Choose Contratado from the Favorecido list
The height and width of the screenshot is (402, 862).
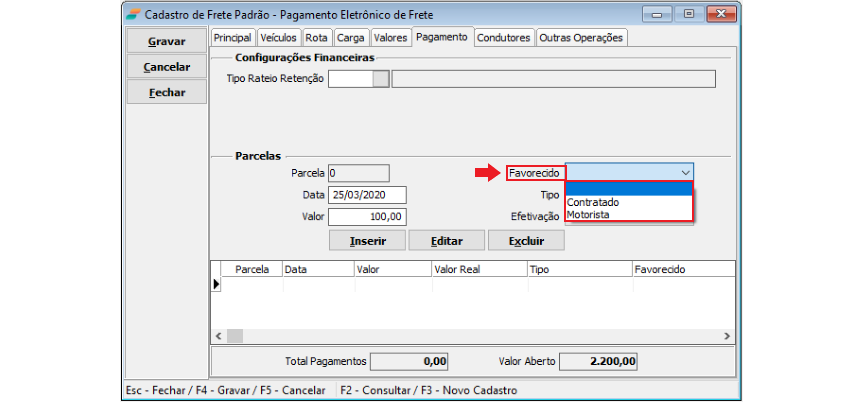click(593, 202)
